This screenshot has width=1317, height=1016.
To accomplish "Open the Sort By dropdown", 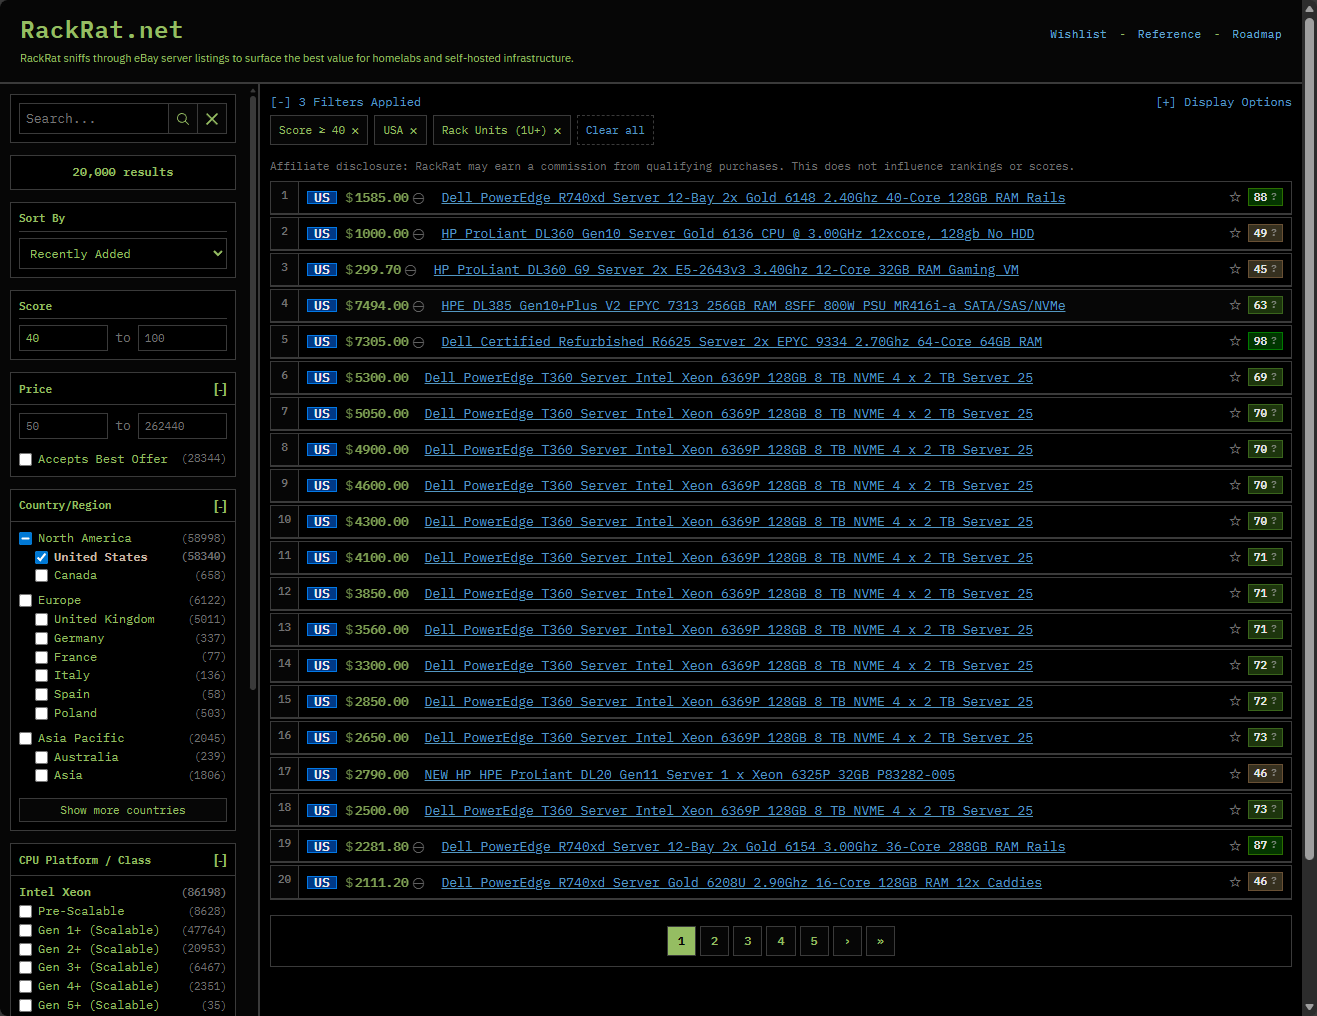I will 123,254.
